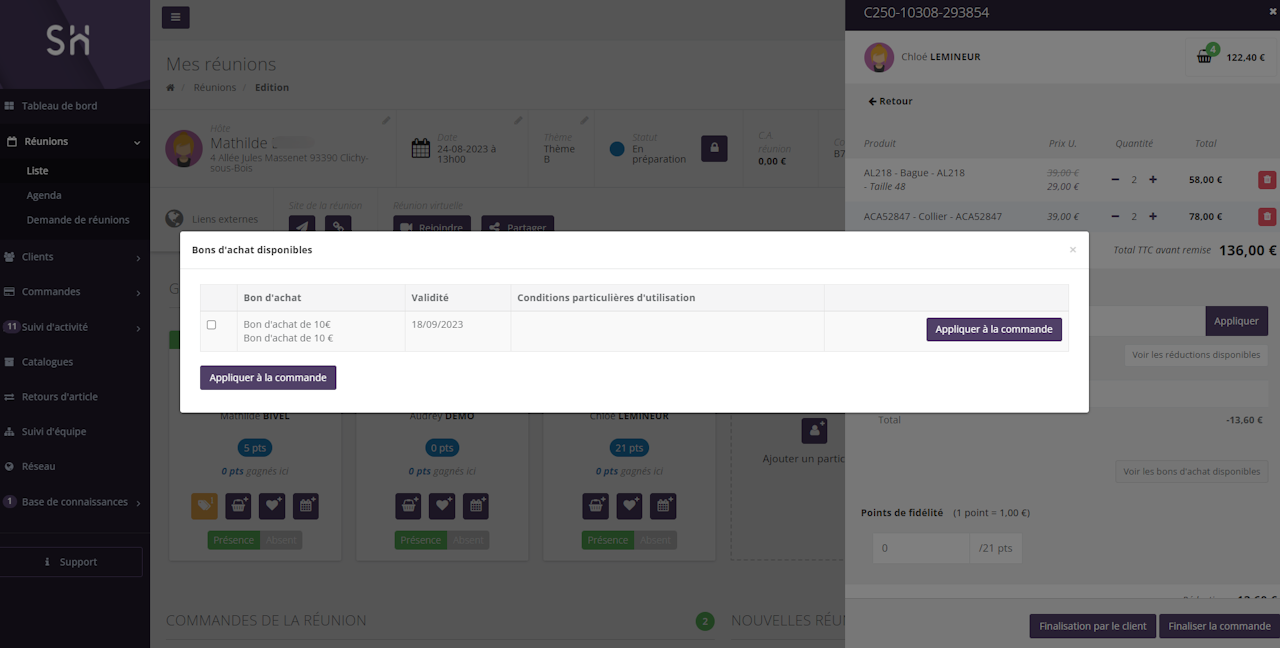The image size is (1280, 648).
Task: Go to Agenda under Réunions
Action: [44, 196]
